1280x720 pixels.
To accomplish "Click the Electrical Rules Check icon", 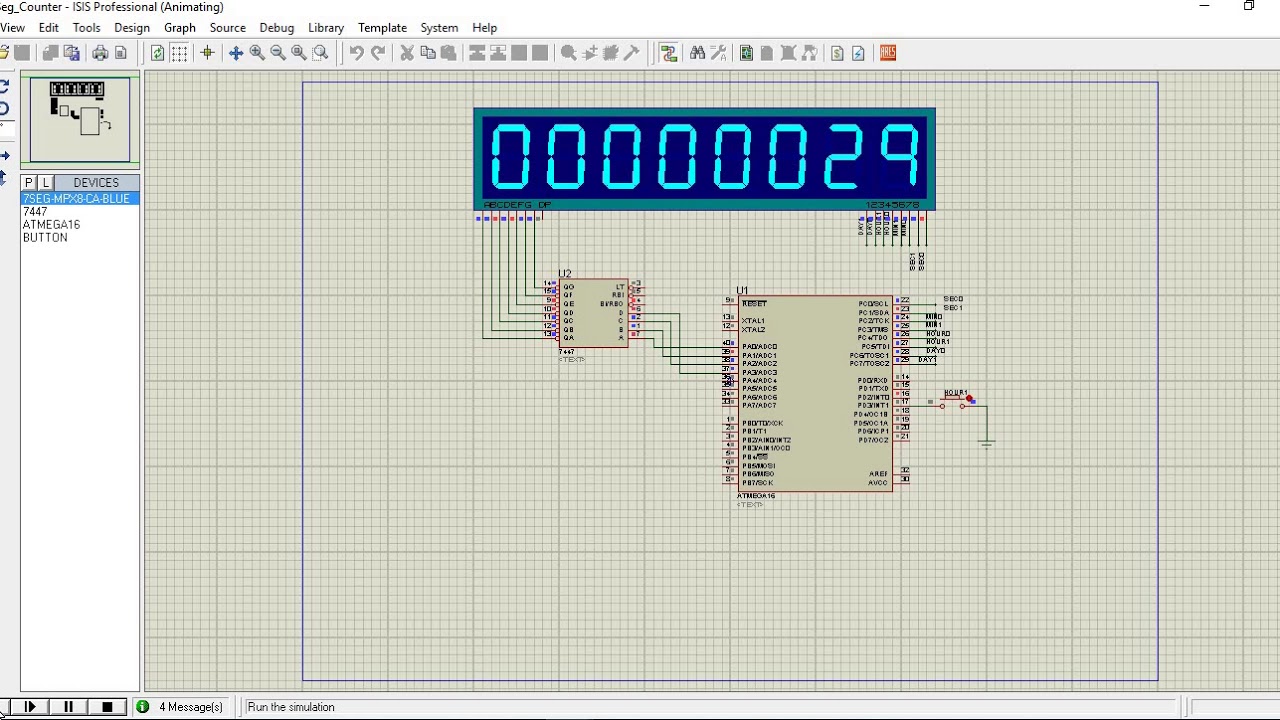I will click(858, 53).
